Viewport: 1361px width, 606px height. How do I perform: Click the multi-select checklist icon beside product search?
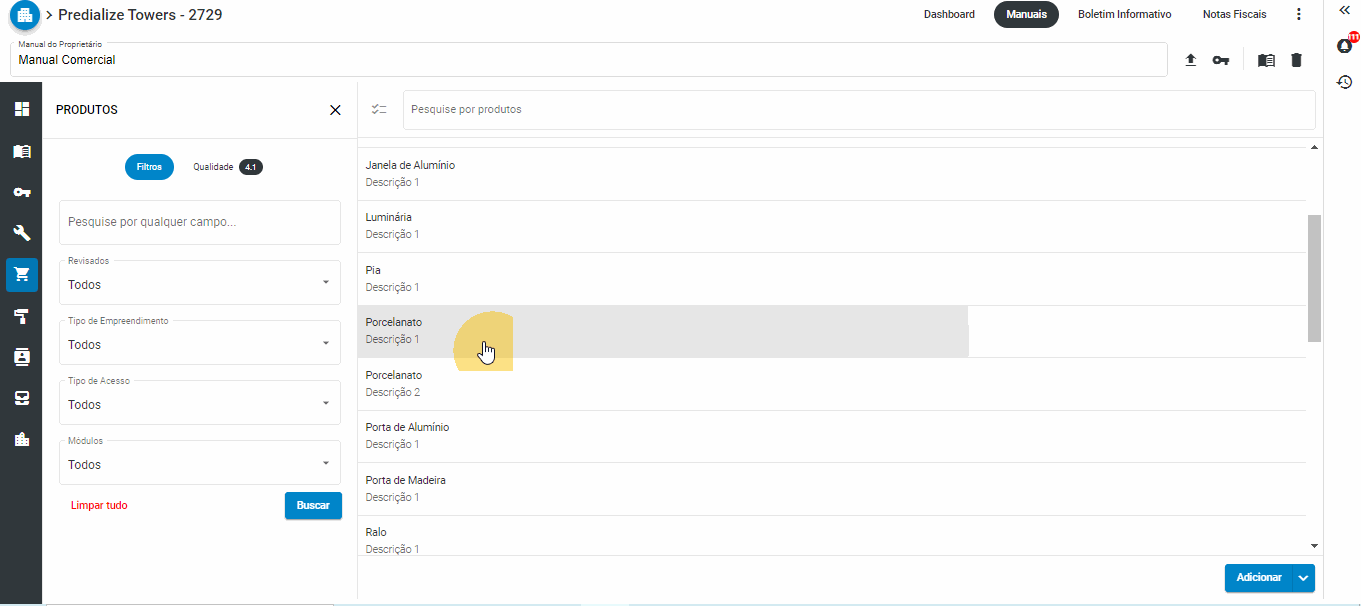coord(379,109)
